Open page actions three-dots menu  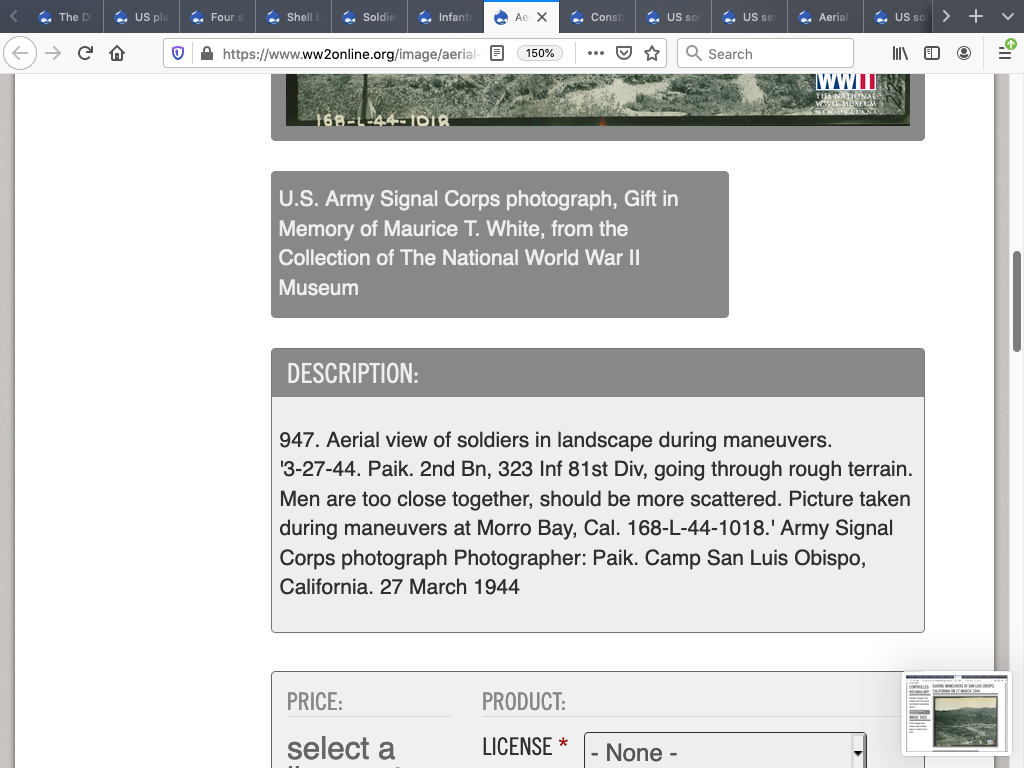coord(595,54)
